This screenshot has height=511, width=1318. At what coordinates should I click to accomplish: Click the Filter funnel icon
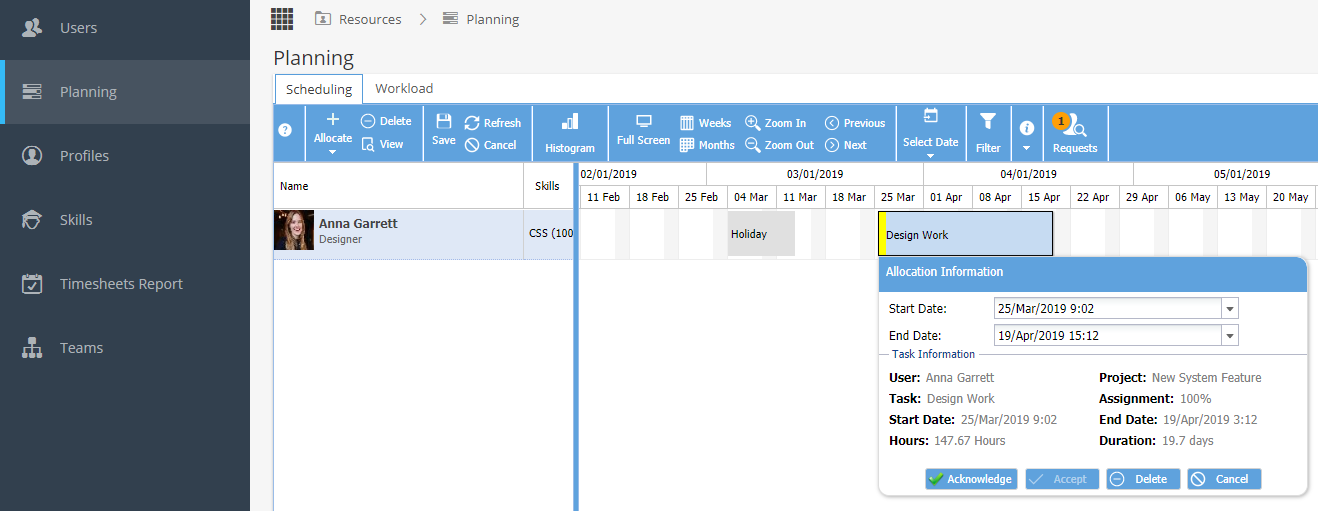click(988, 122)
